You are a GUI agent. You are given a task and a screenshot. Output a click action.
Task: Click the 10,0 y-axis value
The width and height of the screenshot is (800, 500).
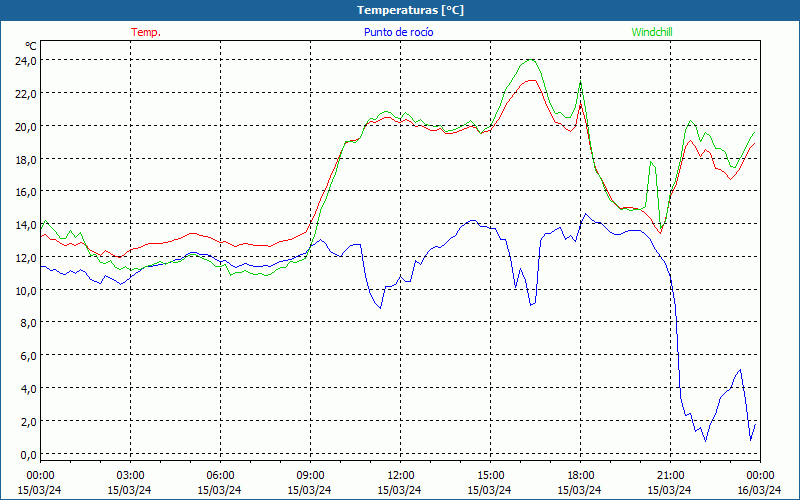coord(26,291)
